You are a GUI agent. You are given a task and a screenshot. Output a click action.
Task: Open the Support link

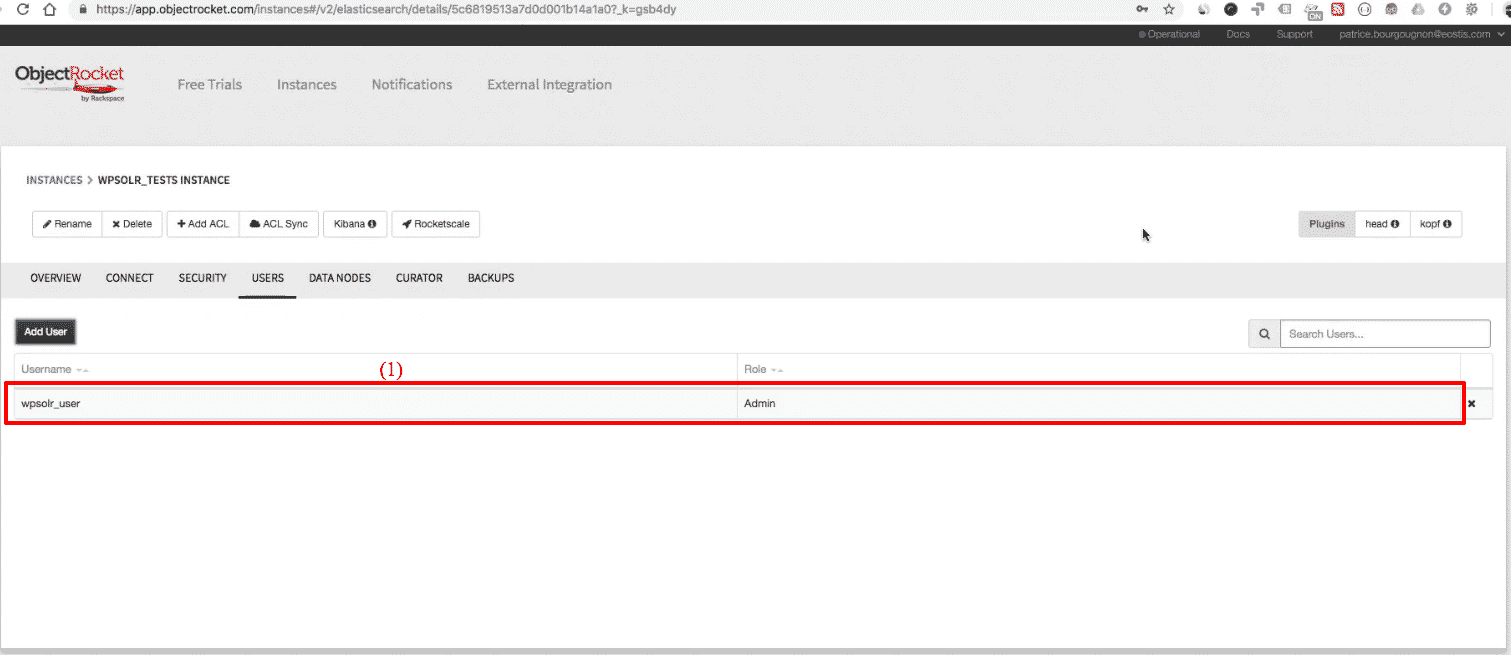pyautogui.click(x=1295, y=34)
